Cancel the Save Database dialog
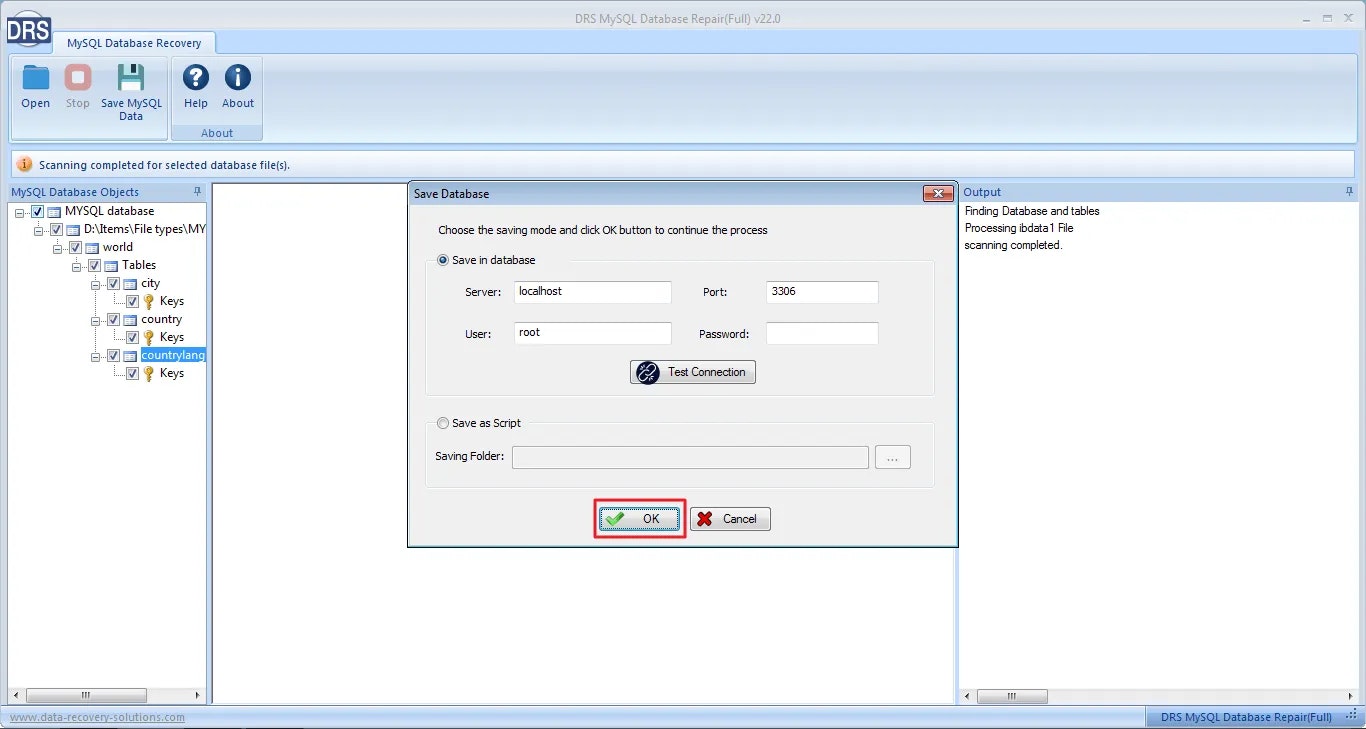This screenshot has height=729, width=1366. (730, 519)
